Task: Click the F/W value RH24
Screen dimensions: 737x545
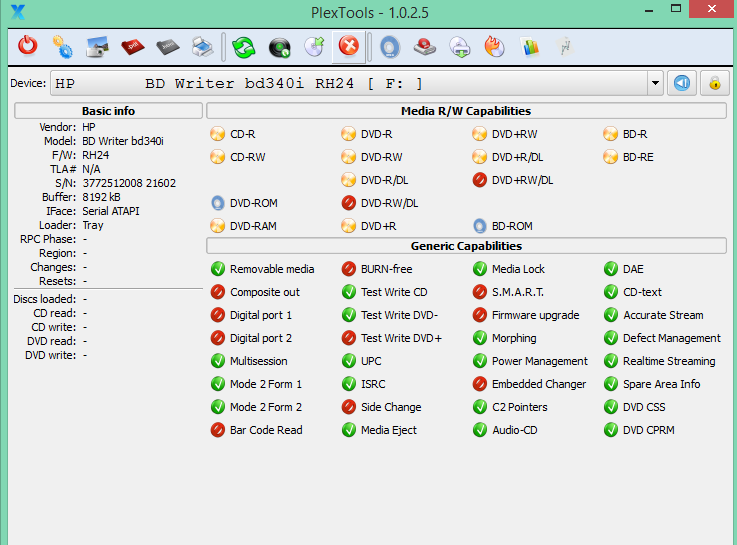Action: [x=95, y=155]
